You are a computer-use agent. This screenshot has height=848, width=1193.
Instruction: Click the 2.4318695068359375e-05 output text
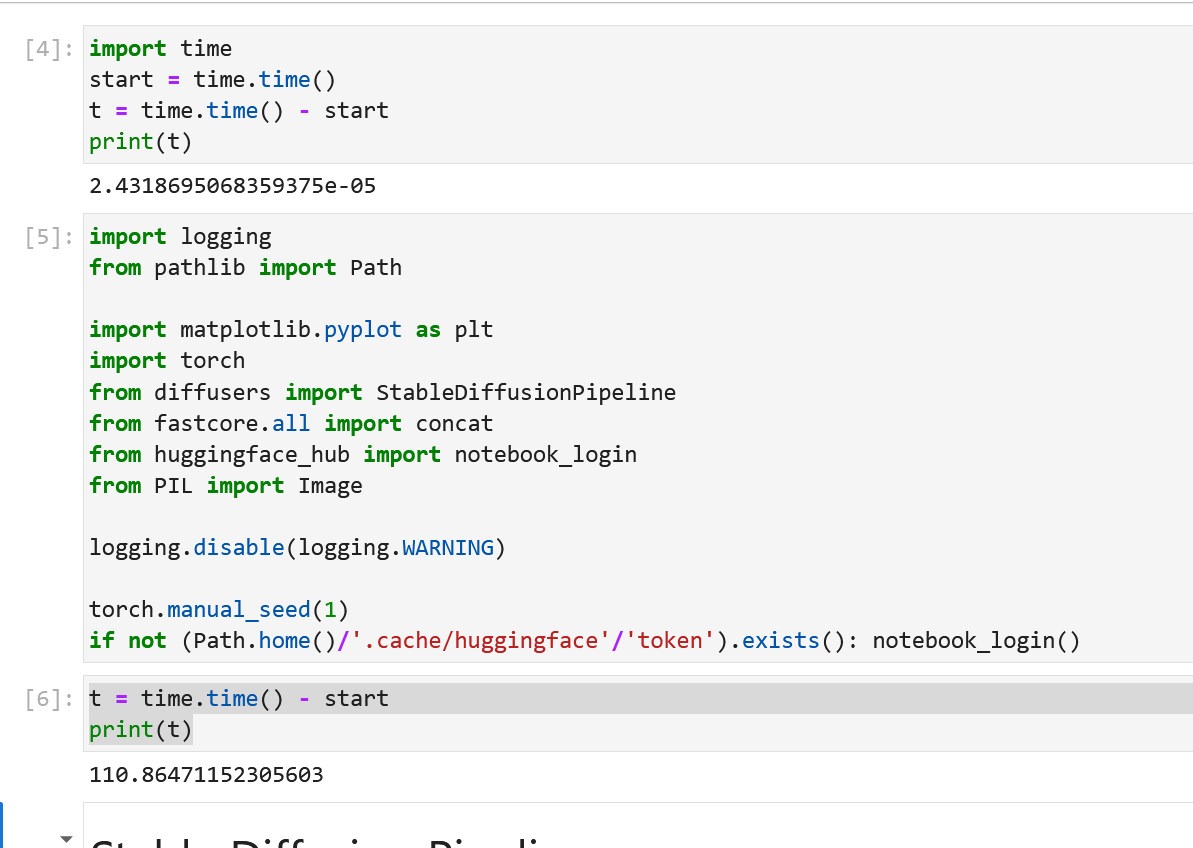tap(232, 186)
